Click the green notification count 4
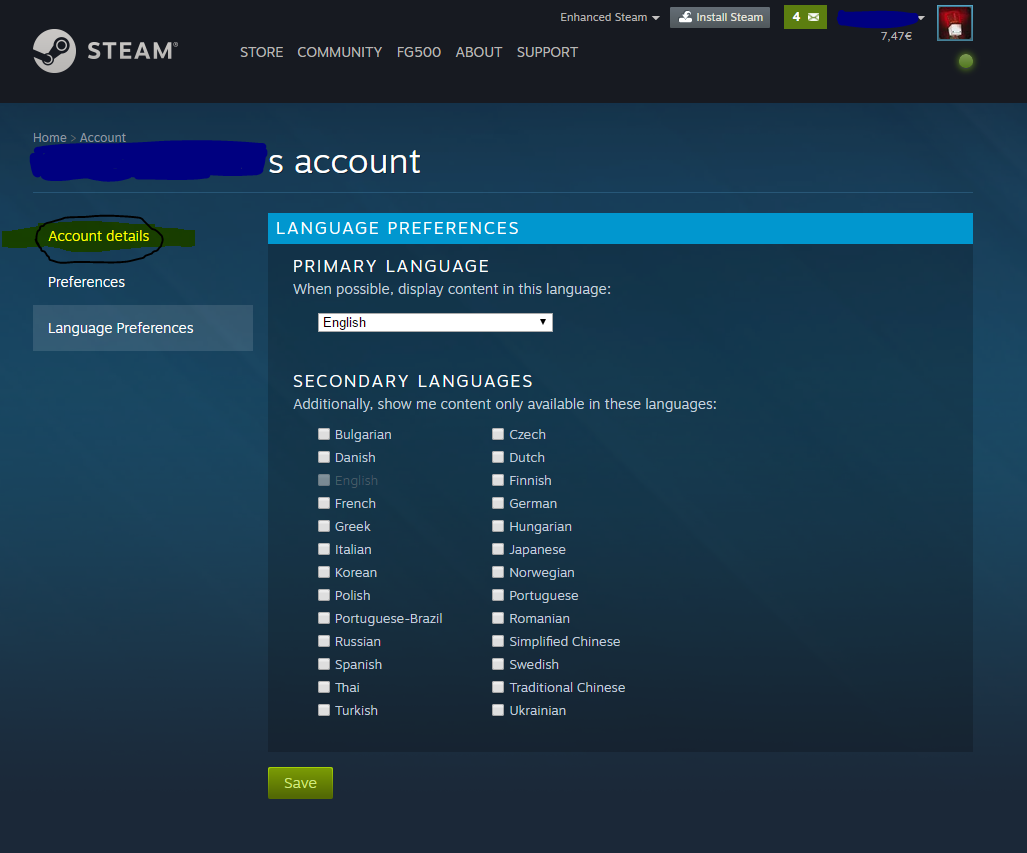This screenshot has width=1027, height=853. pyautogui.click(x=796, y=17)
